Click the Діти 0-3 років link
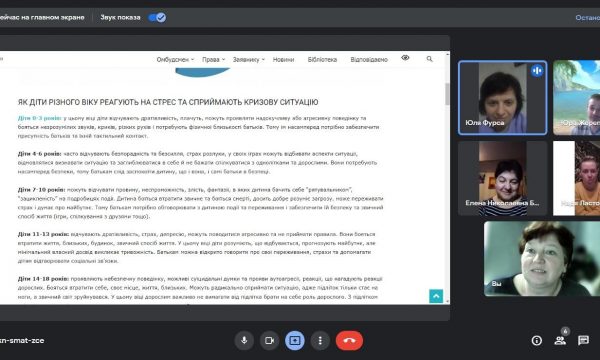The height and width of the screenshot is (360, 600). (x=39, y=118)
